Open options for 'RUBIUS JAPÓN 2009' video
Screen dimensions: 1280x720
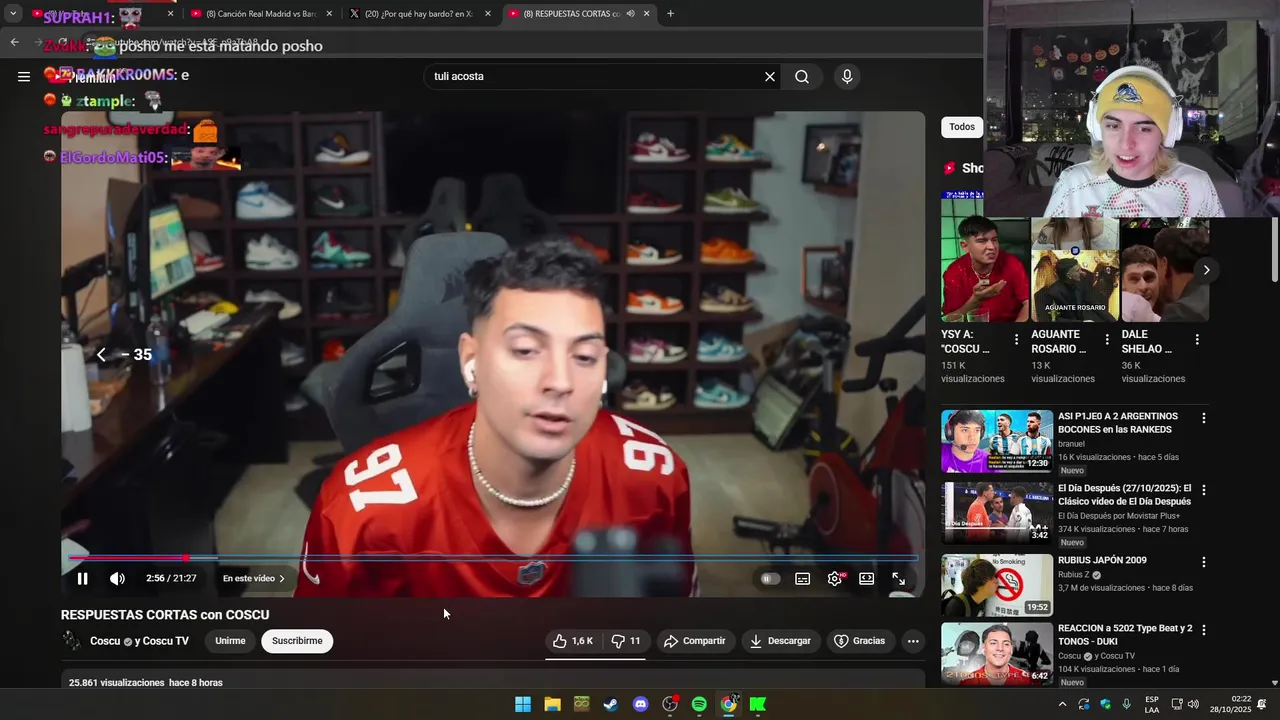tap(1204, 562)
